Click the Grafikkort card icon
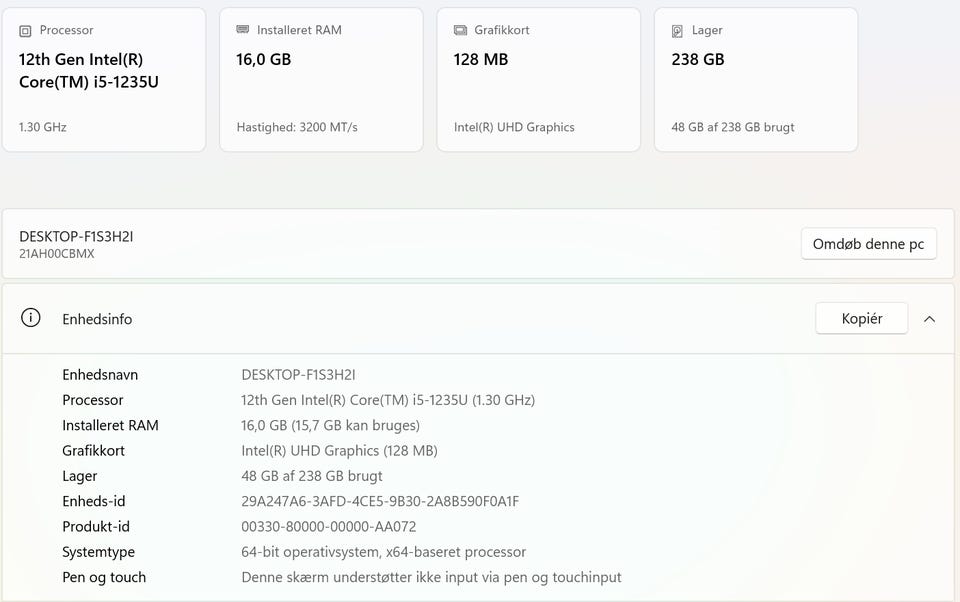This screenshot has width=960, height=602. pyautogui.click(x=460, y=30)
